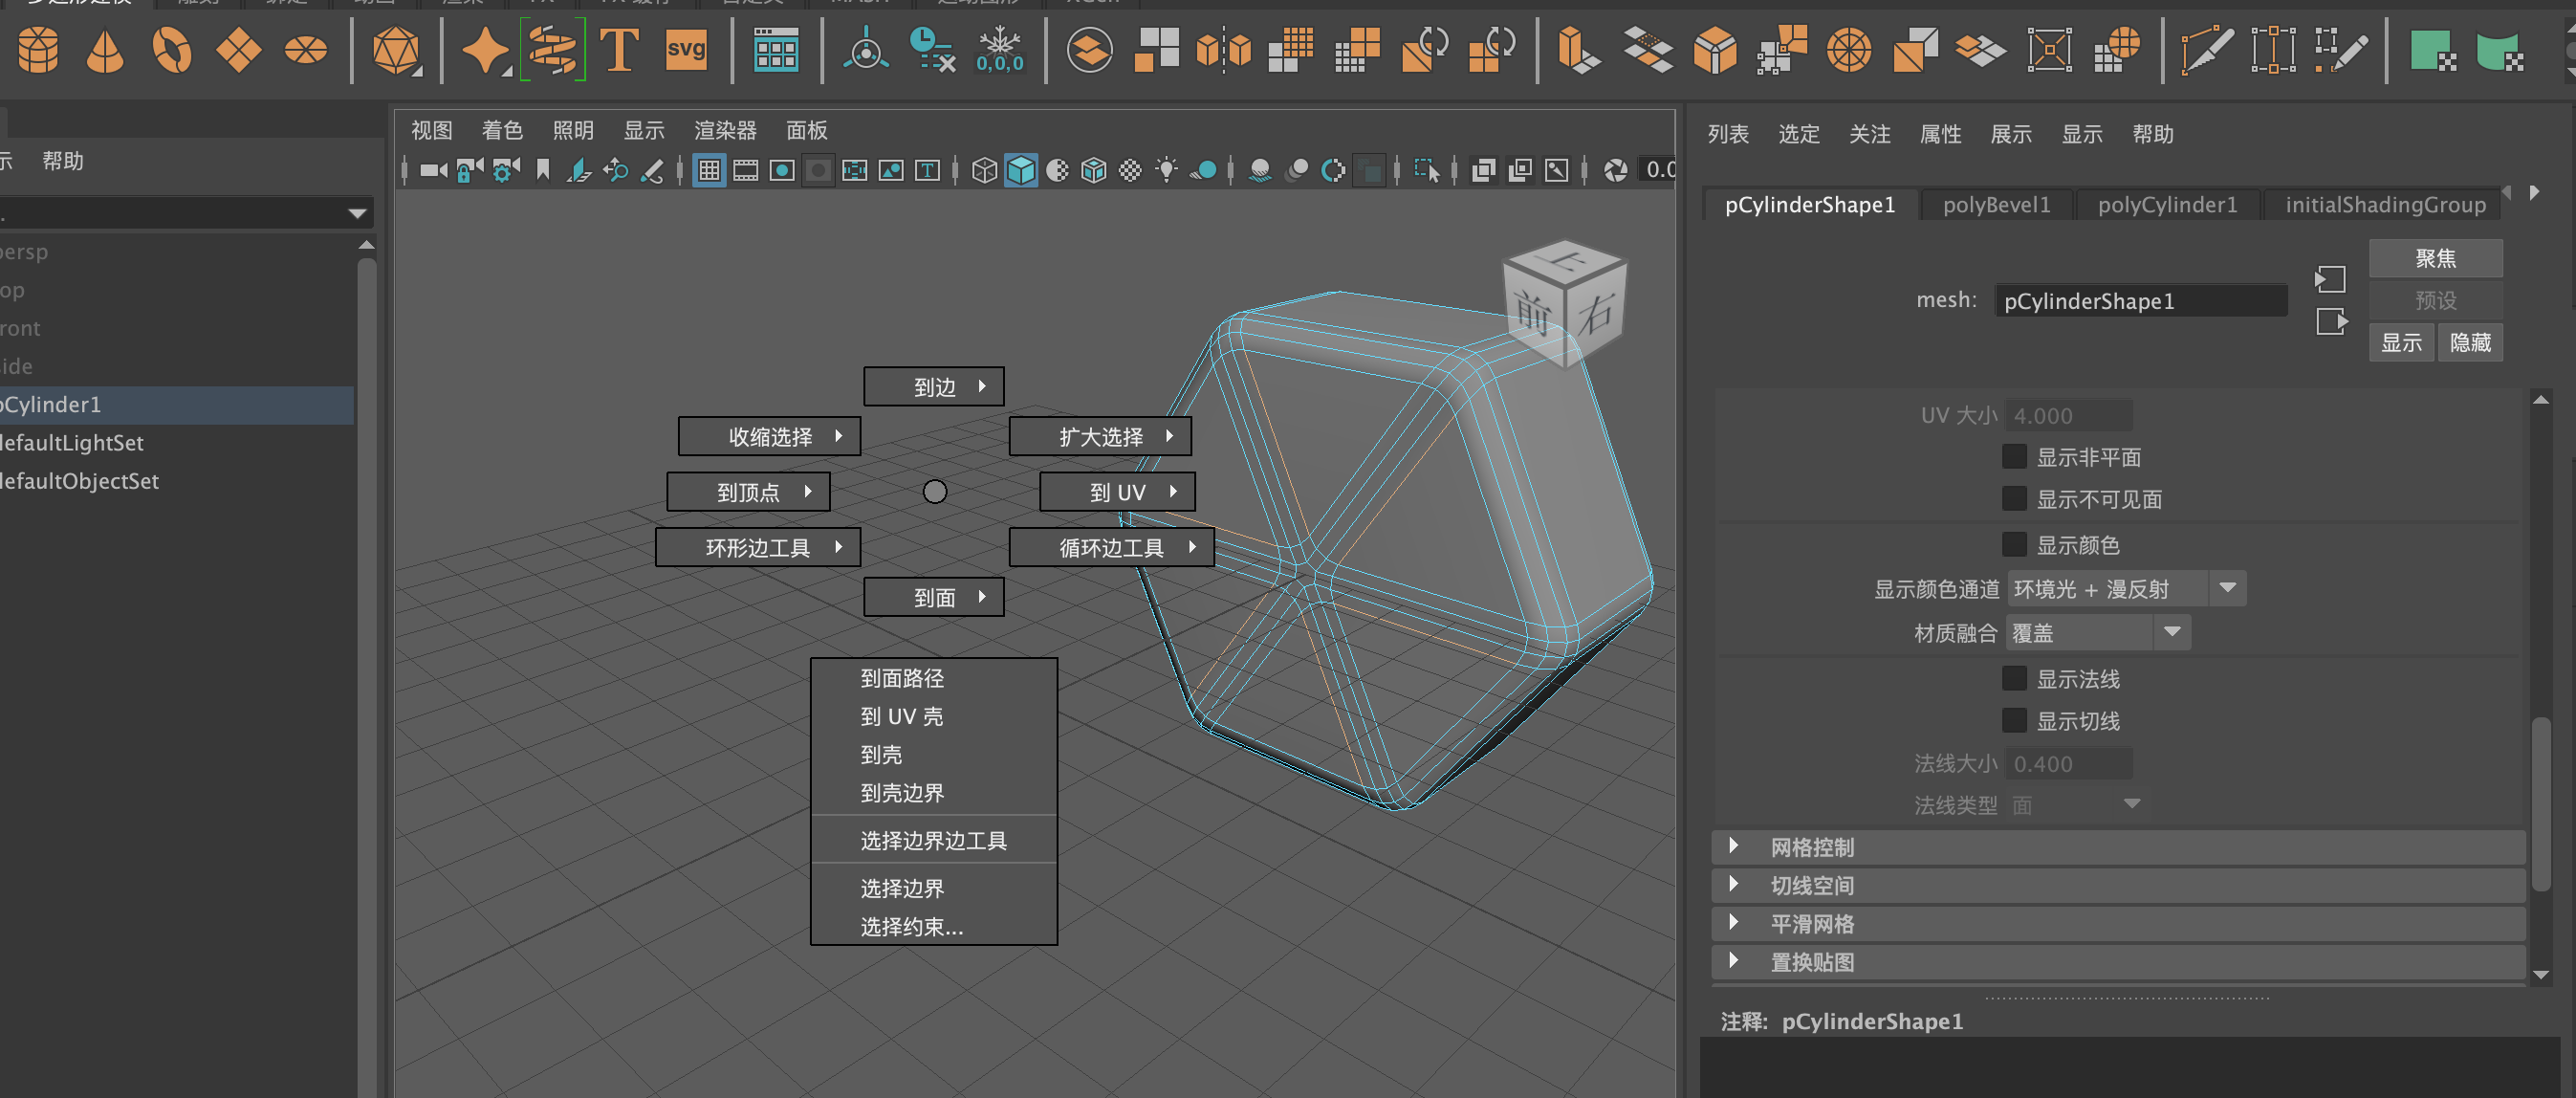Click the SVG tool shelf icon

coord(686,49)
